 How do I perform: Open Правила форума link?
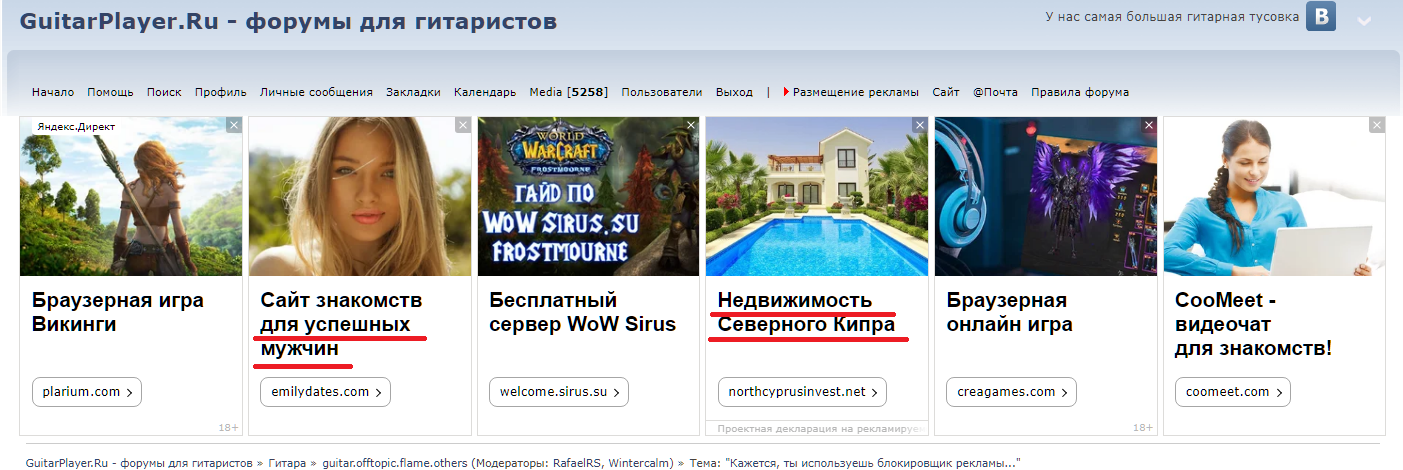point(1080,92)
